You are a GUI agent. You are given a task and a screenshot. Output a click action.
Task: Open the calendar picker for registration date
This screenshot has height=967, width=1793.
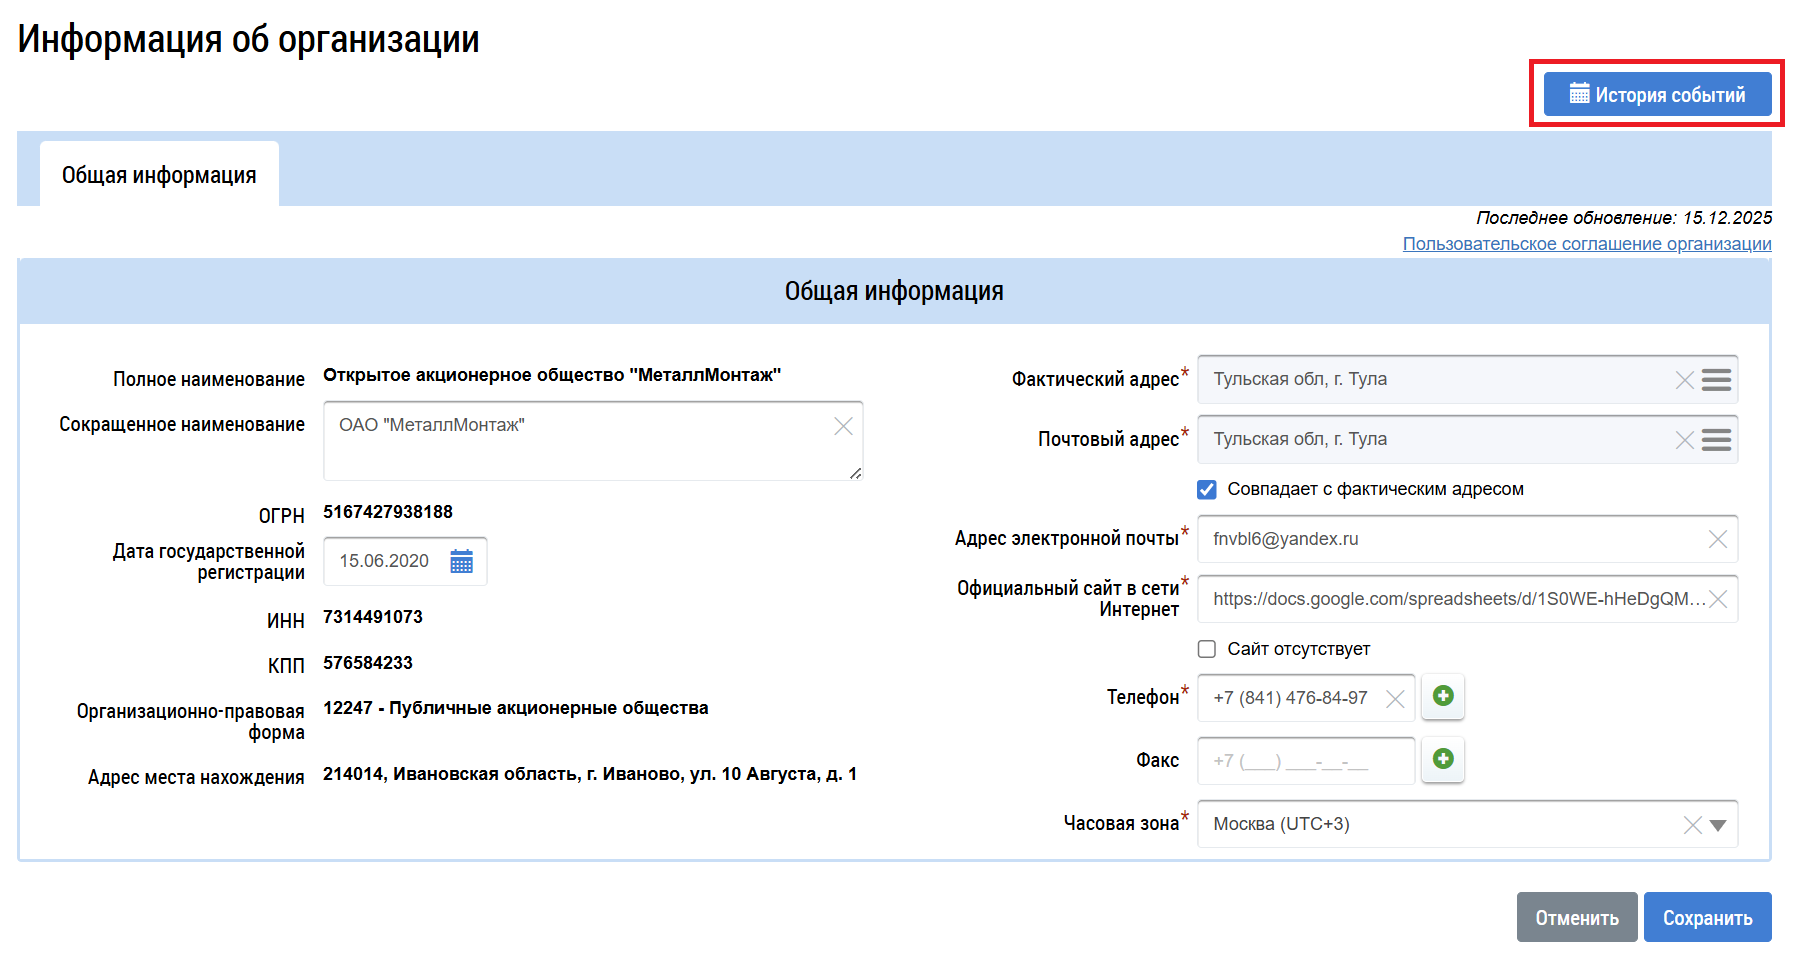coord(461,561)
